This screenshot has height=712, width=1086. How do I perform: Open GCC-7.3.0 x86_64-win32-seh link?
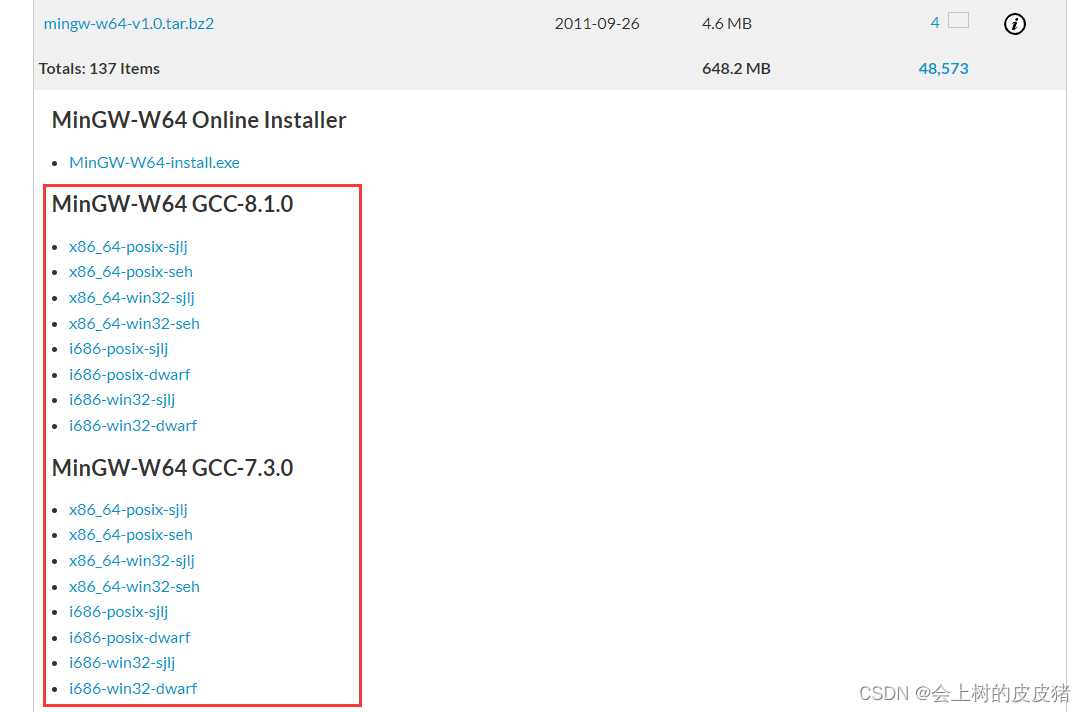(134, 587)
